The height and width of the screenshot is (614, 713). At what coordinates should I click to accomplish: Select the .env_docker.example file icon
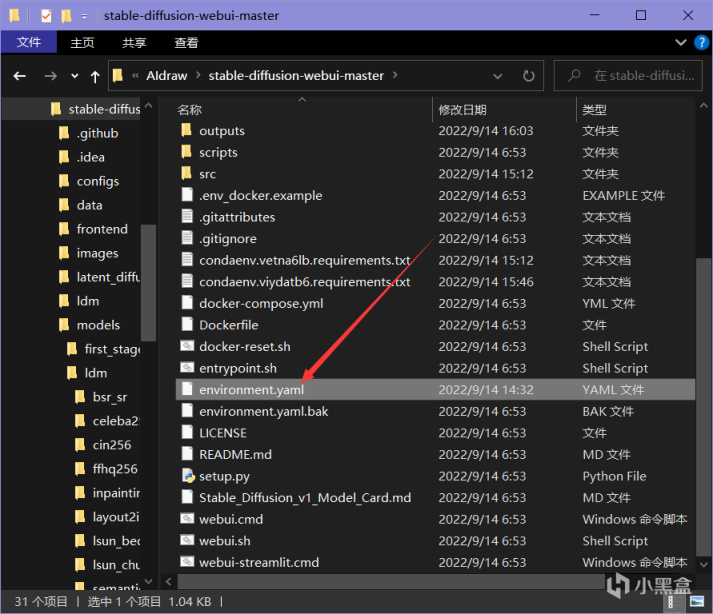click(x=187, y=195)
